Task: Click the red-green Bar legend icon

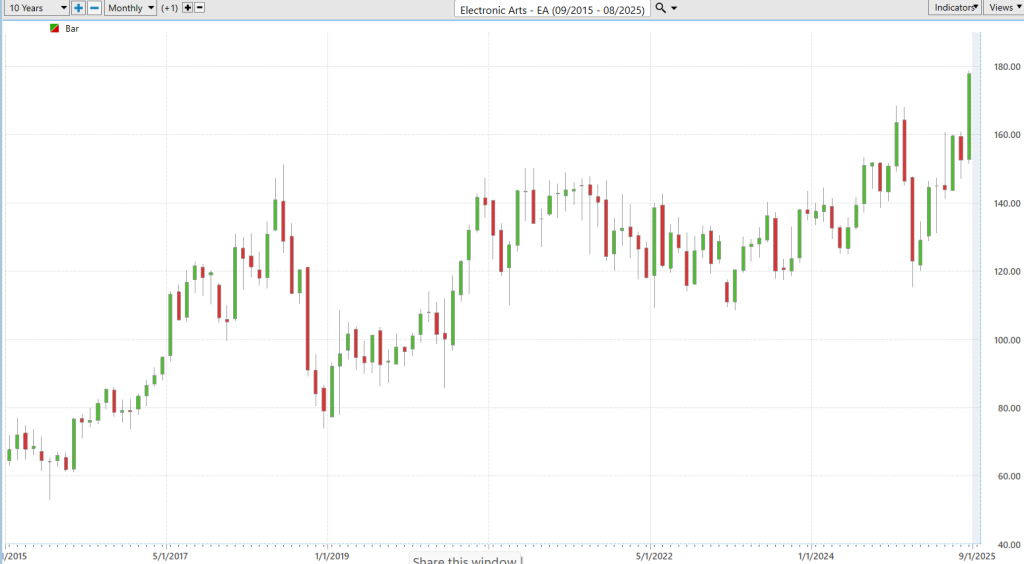Action: [x=54, y=29]
